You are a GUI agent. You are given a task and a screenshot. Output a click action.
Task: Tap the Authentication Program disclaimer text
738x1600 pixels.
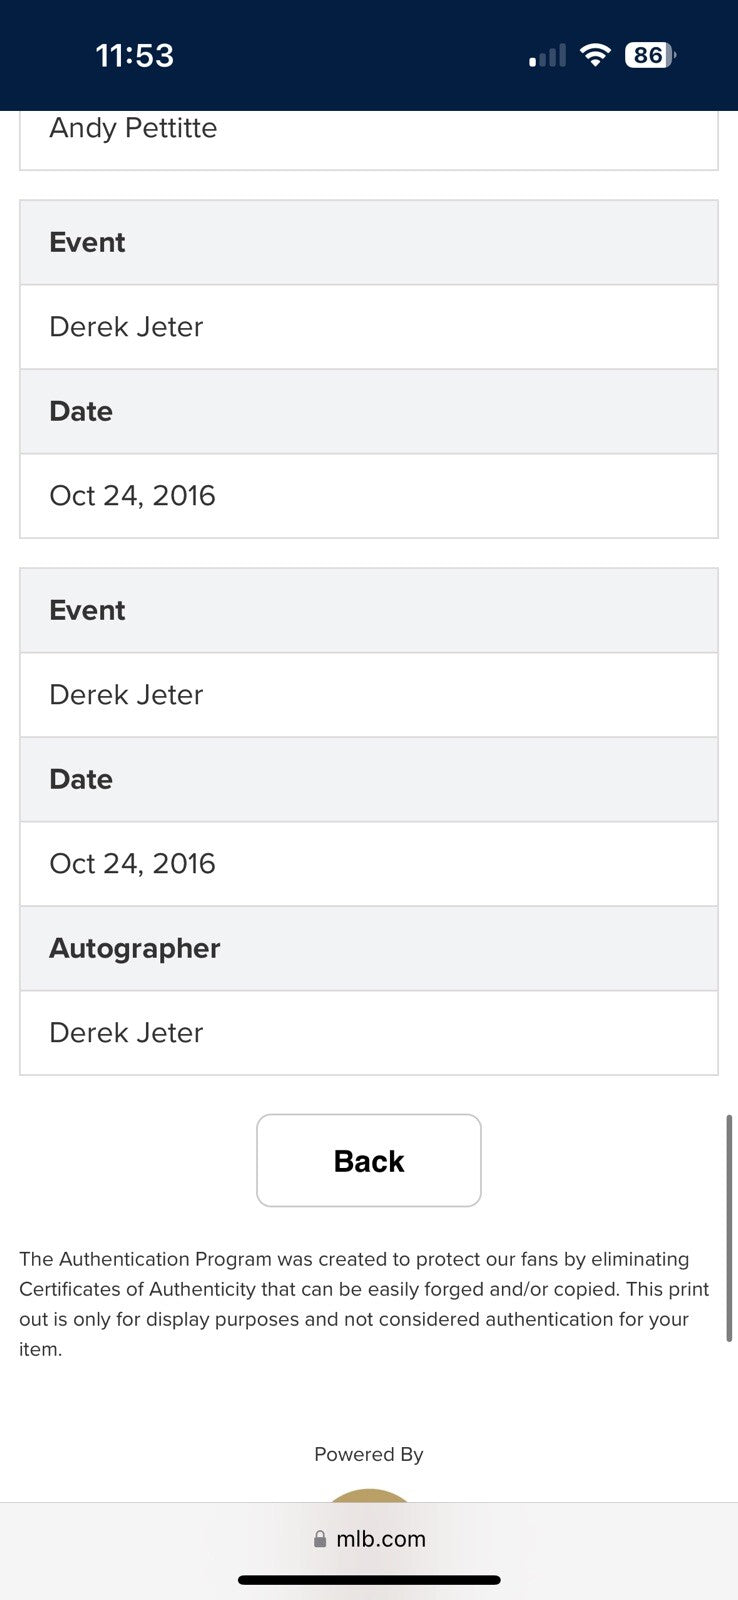point(364,1303)
